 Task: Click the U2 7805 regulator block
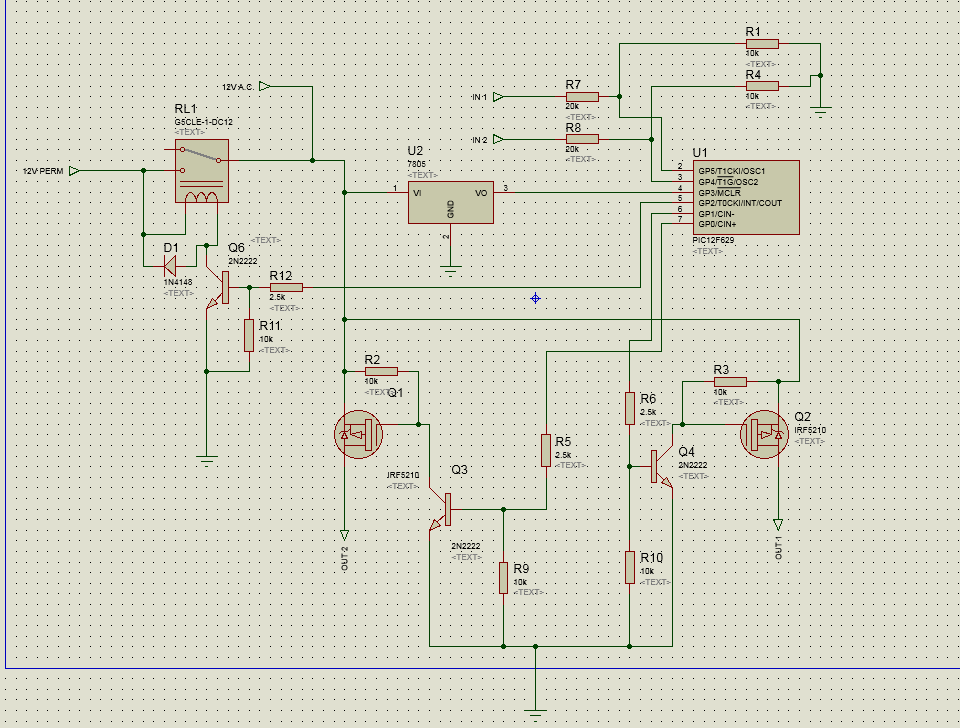point(451,203)
